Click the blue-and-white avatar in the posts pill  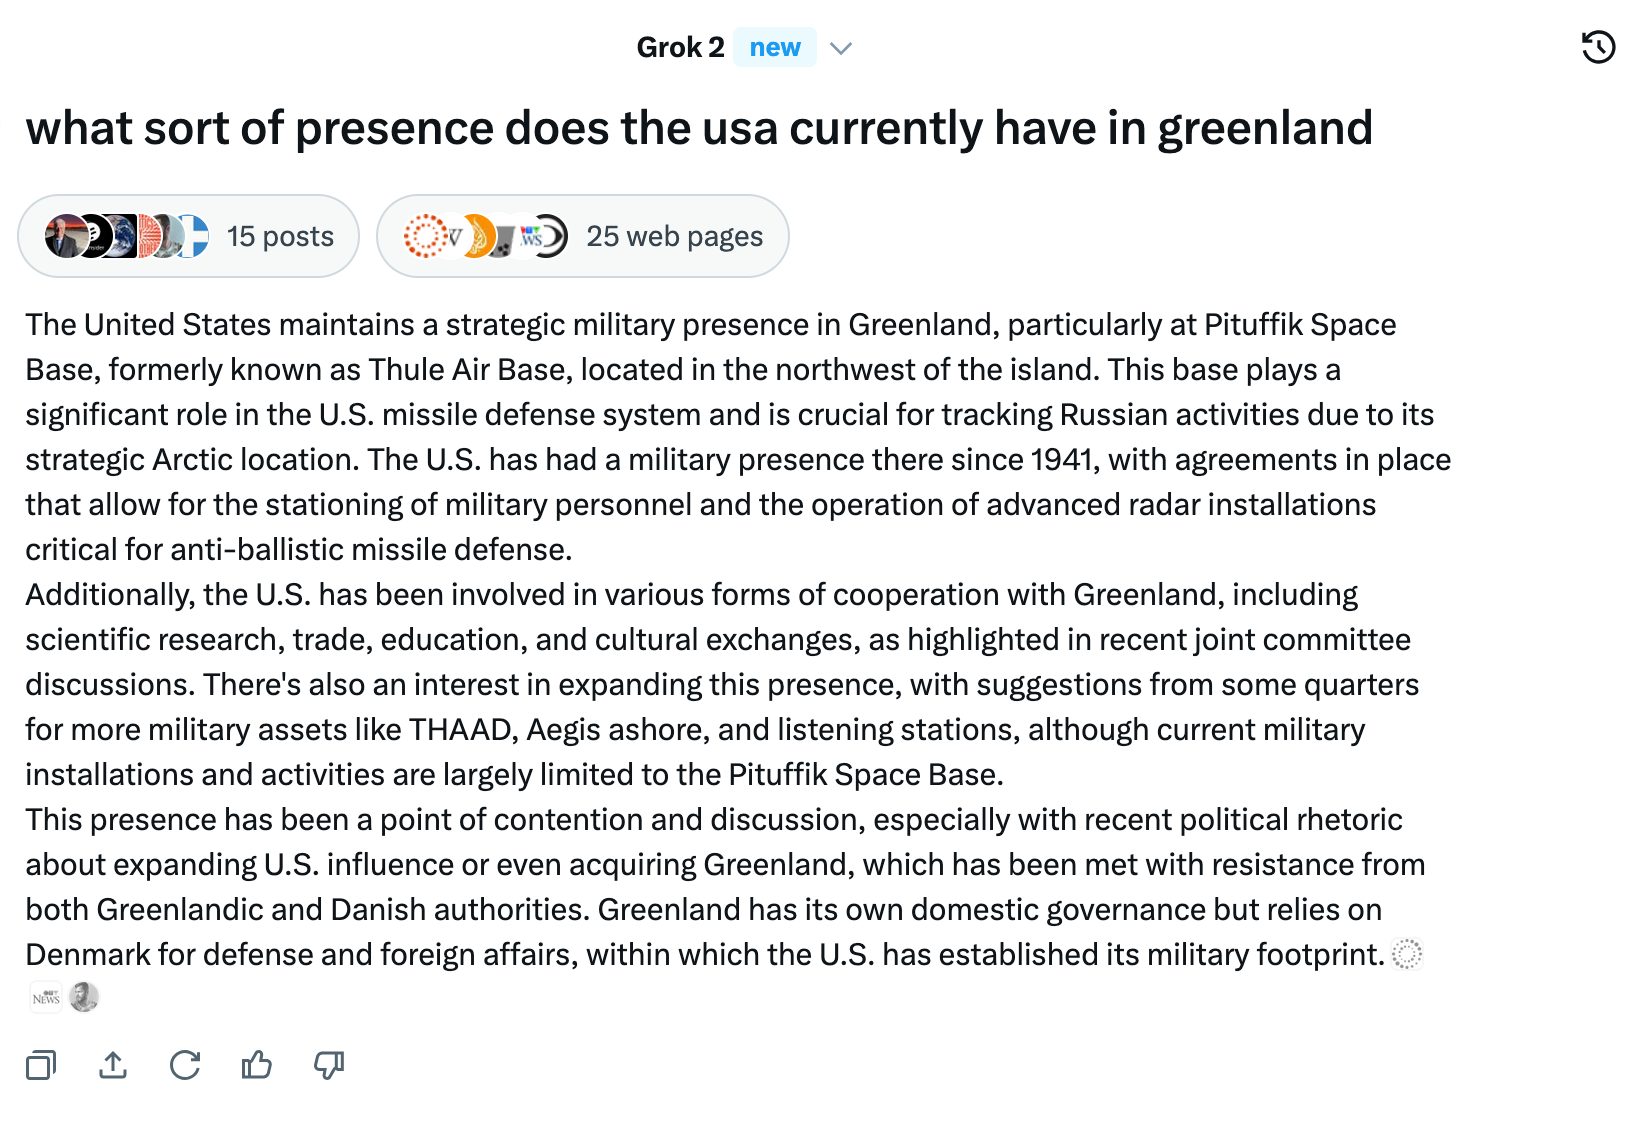click(x=194, y=236)
